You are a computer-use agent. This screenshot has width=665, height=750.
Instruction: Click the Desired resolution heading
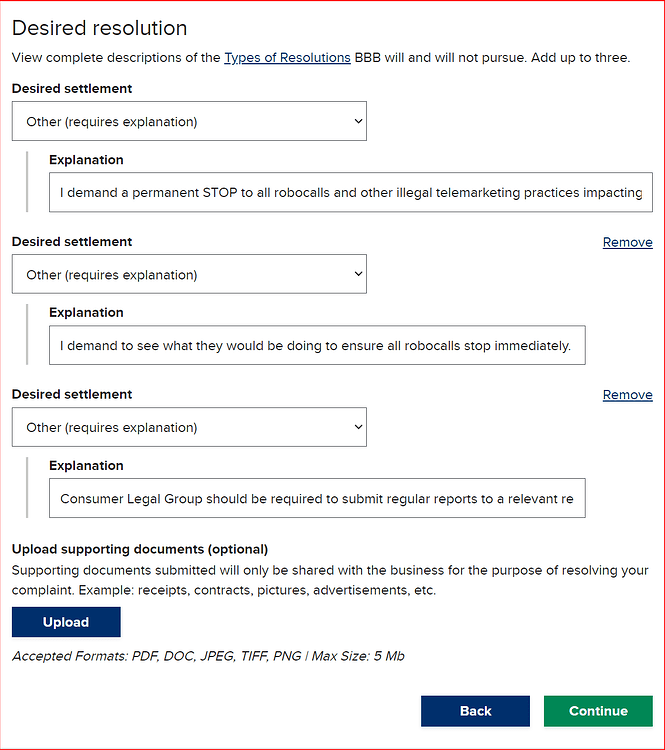pos(100,28)
